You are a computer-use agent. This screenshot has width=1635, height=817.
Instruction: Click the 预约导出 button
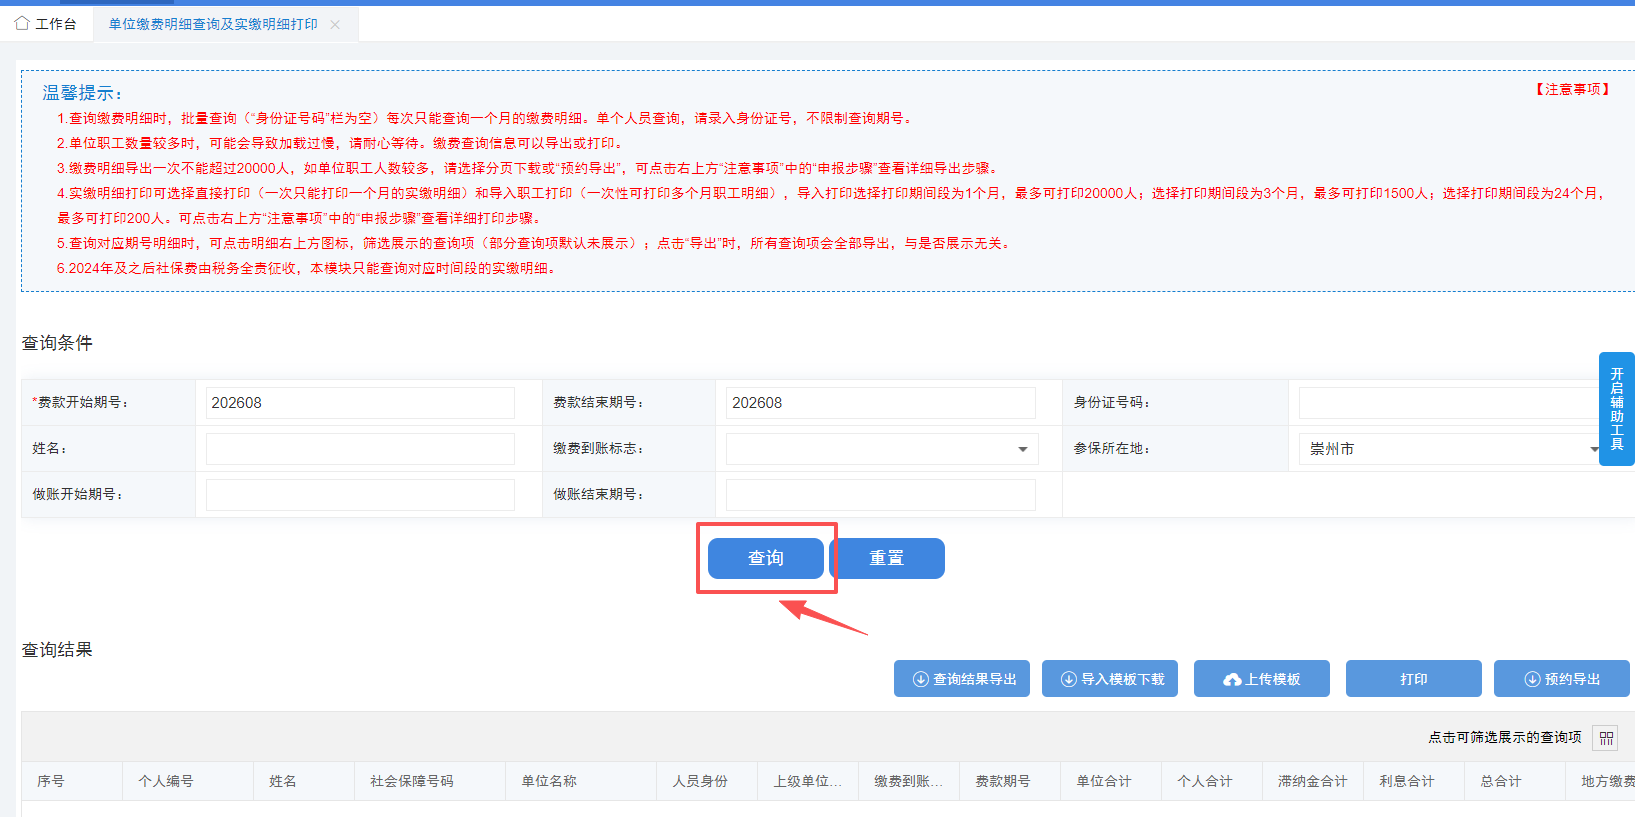pos(1562,679)
